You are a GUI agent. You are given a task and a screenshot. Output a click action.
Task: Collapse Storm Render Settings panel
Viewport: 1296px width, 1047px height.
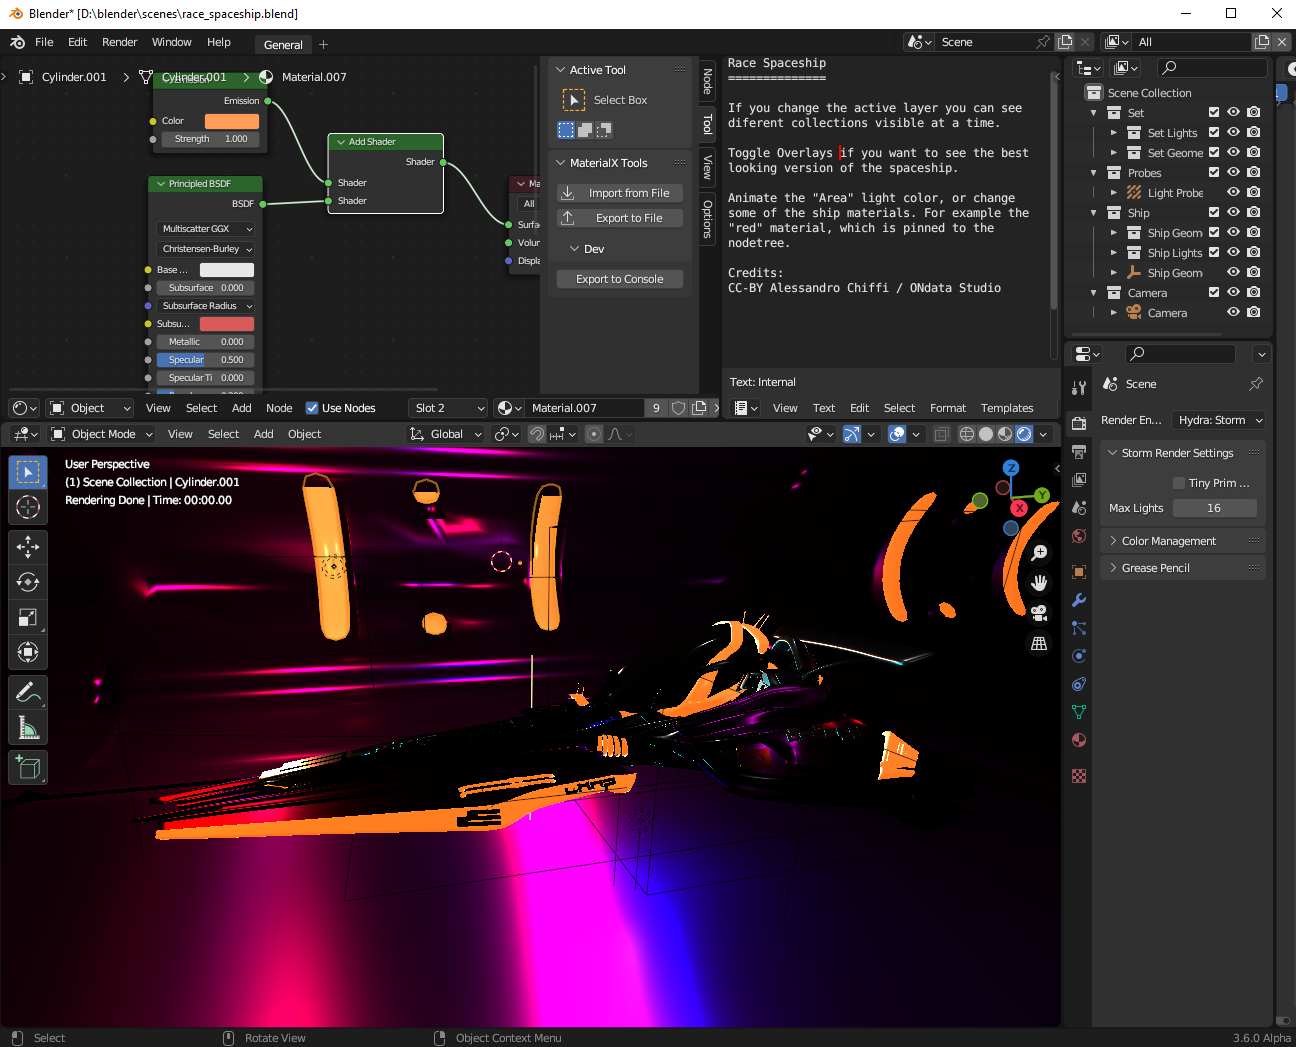pos(1182,453)
